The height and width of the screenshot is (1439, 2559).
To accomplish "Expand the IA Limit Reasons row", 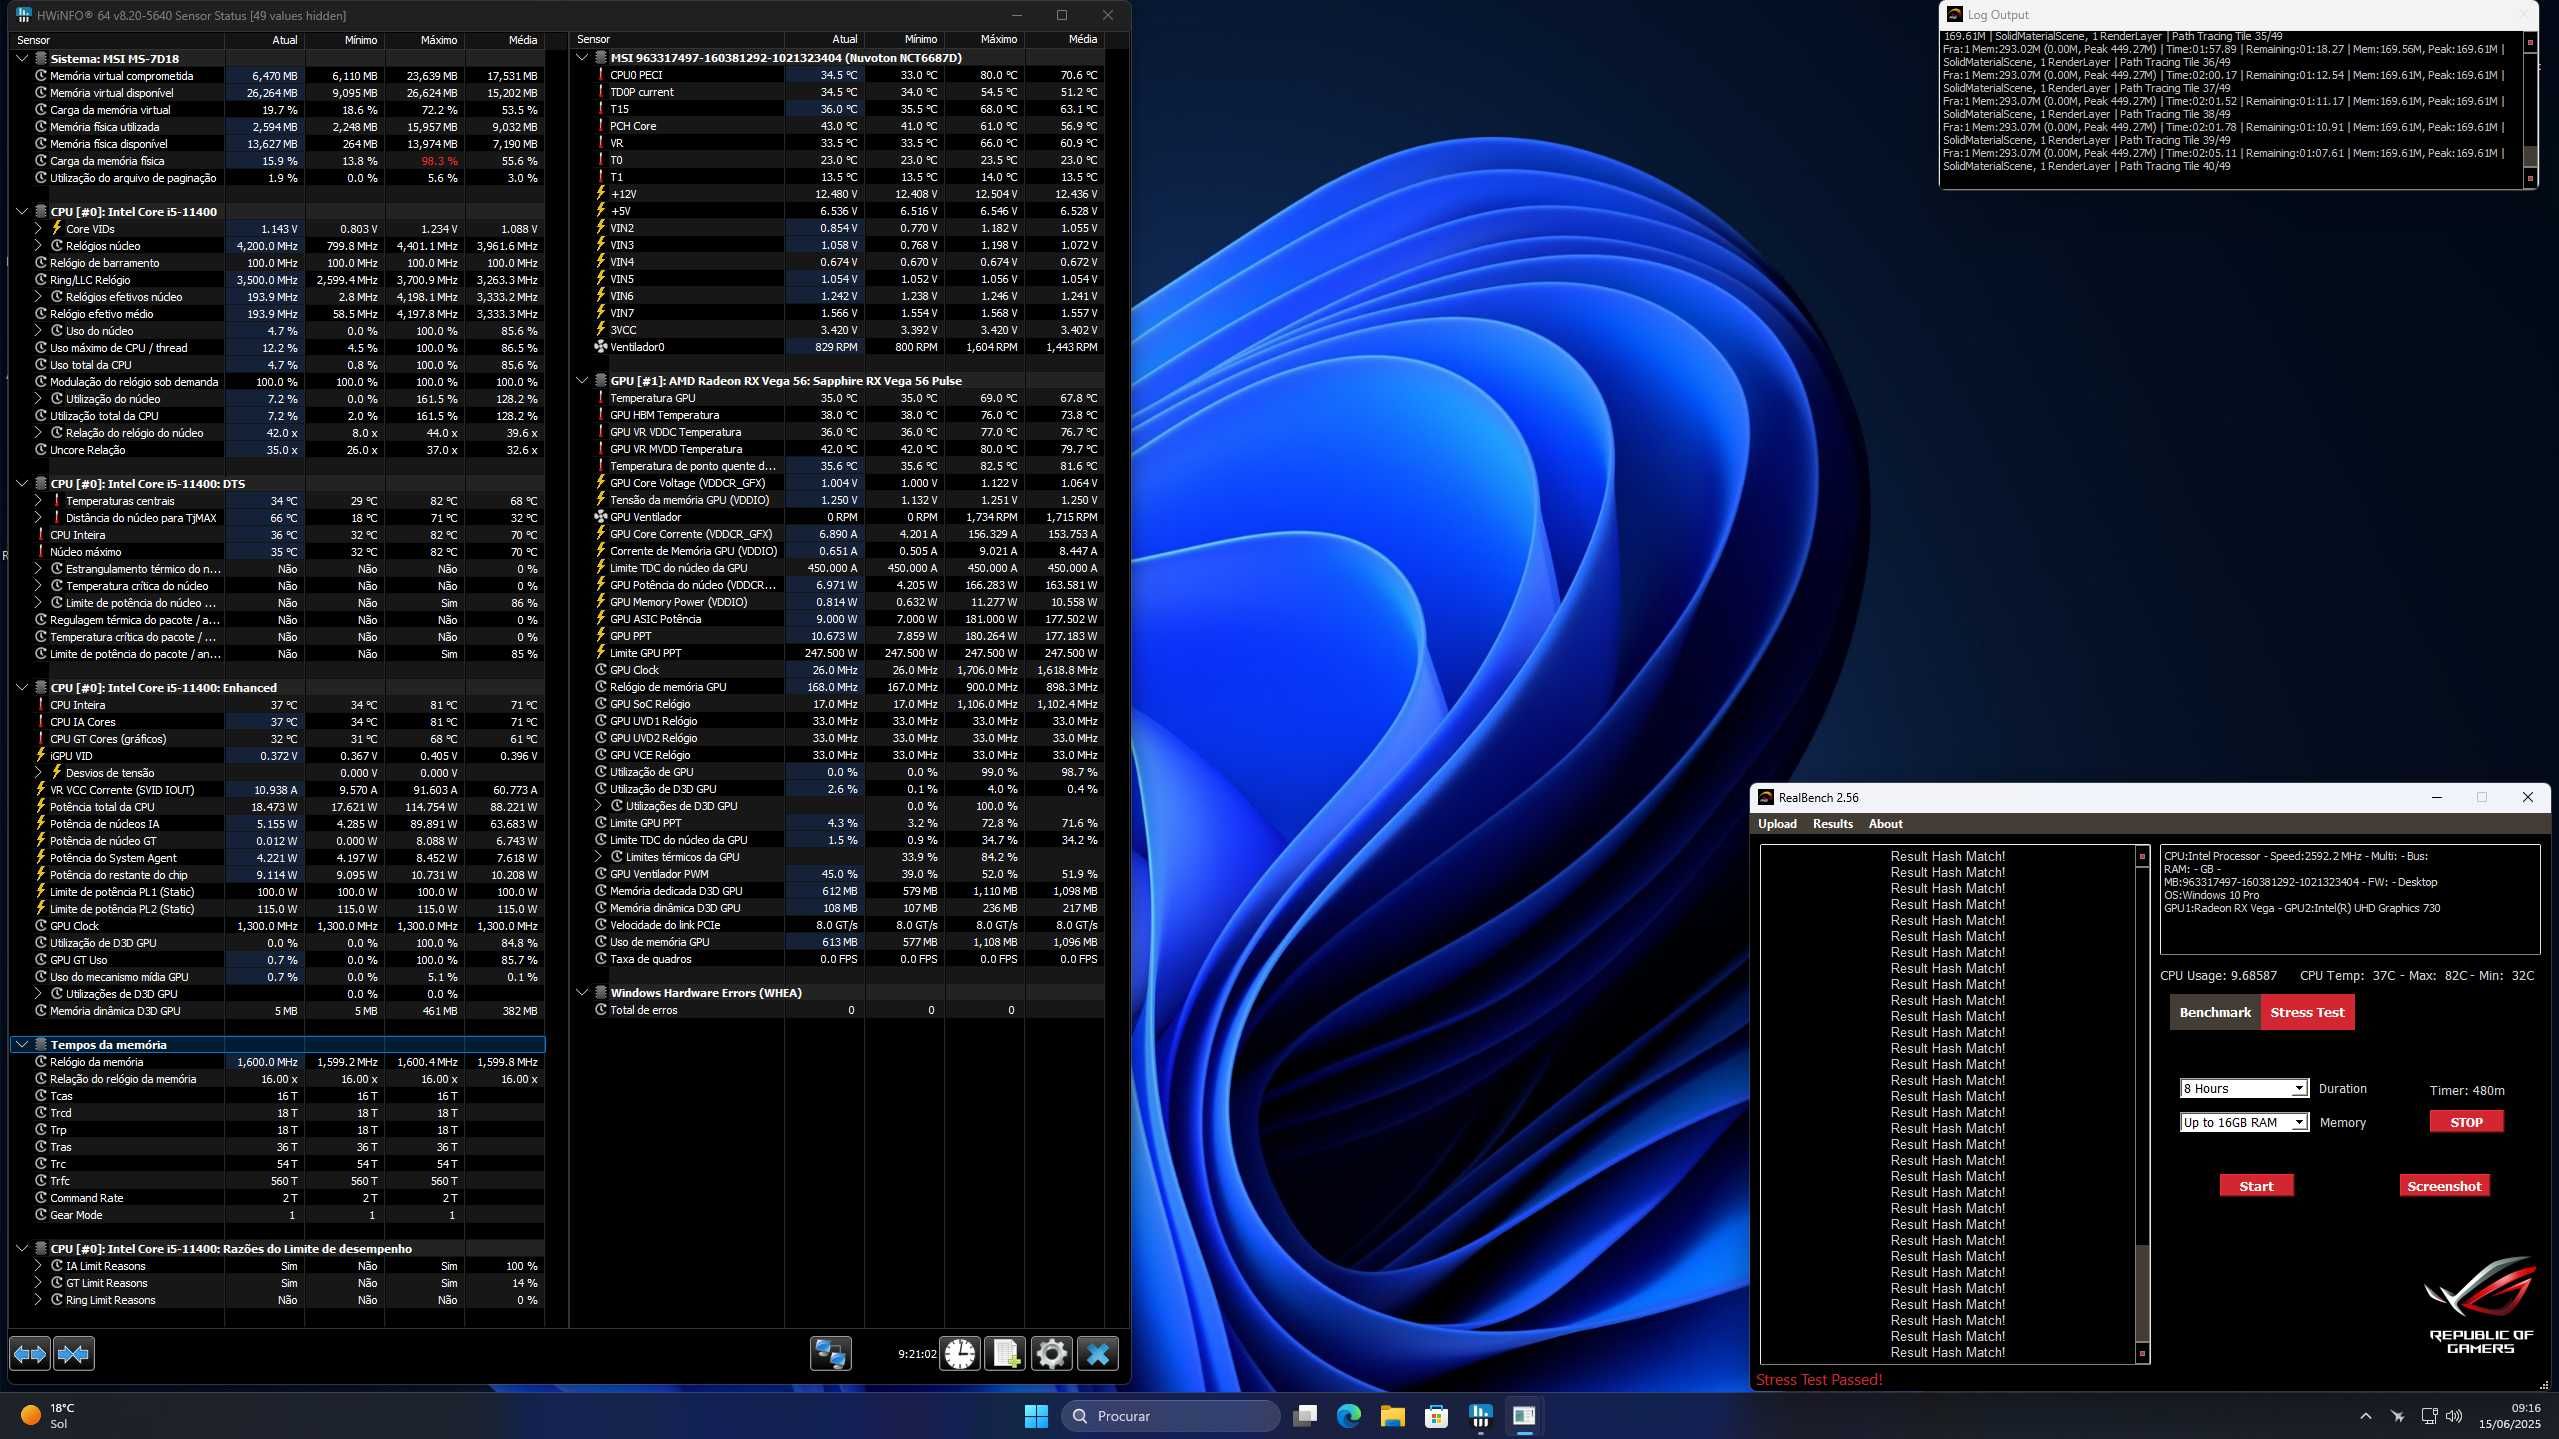I will (38, 1266).
